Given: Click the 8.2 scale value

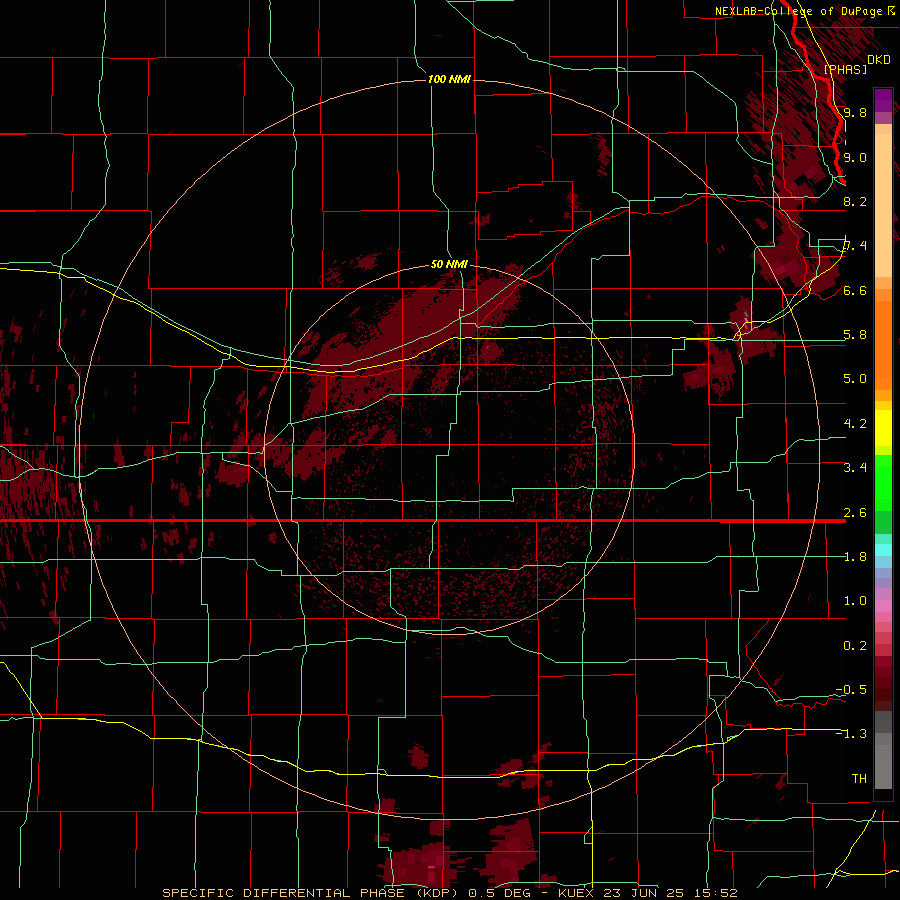Looking at the screenshot, I should tap(855, 201).
